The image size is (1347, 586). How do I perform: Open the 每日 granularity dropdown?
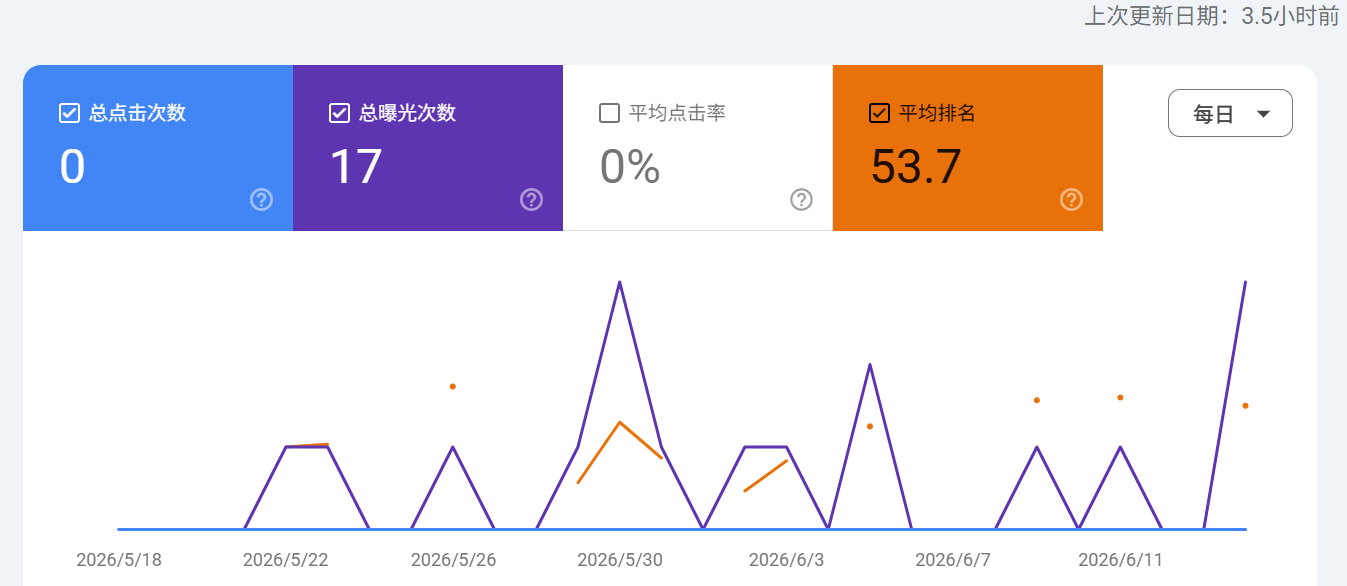1230,113
